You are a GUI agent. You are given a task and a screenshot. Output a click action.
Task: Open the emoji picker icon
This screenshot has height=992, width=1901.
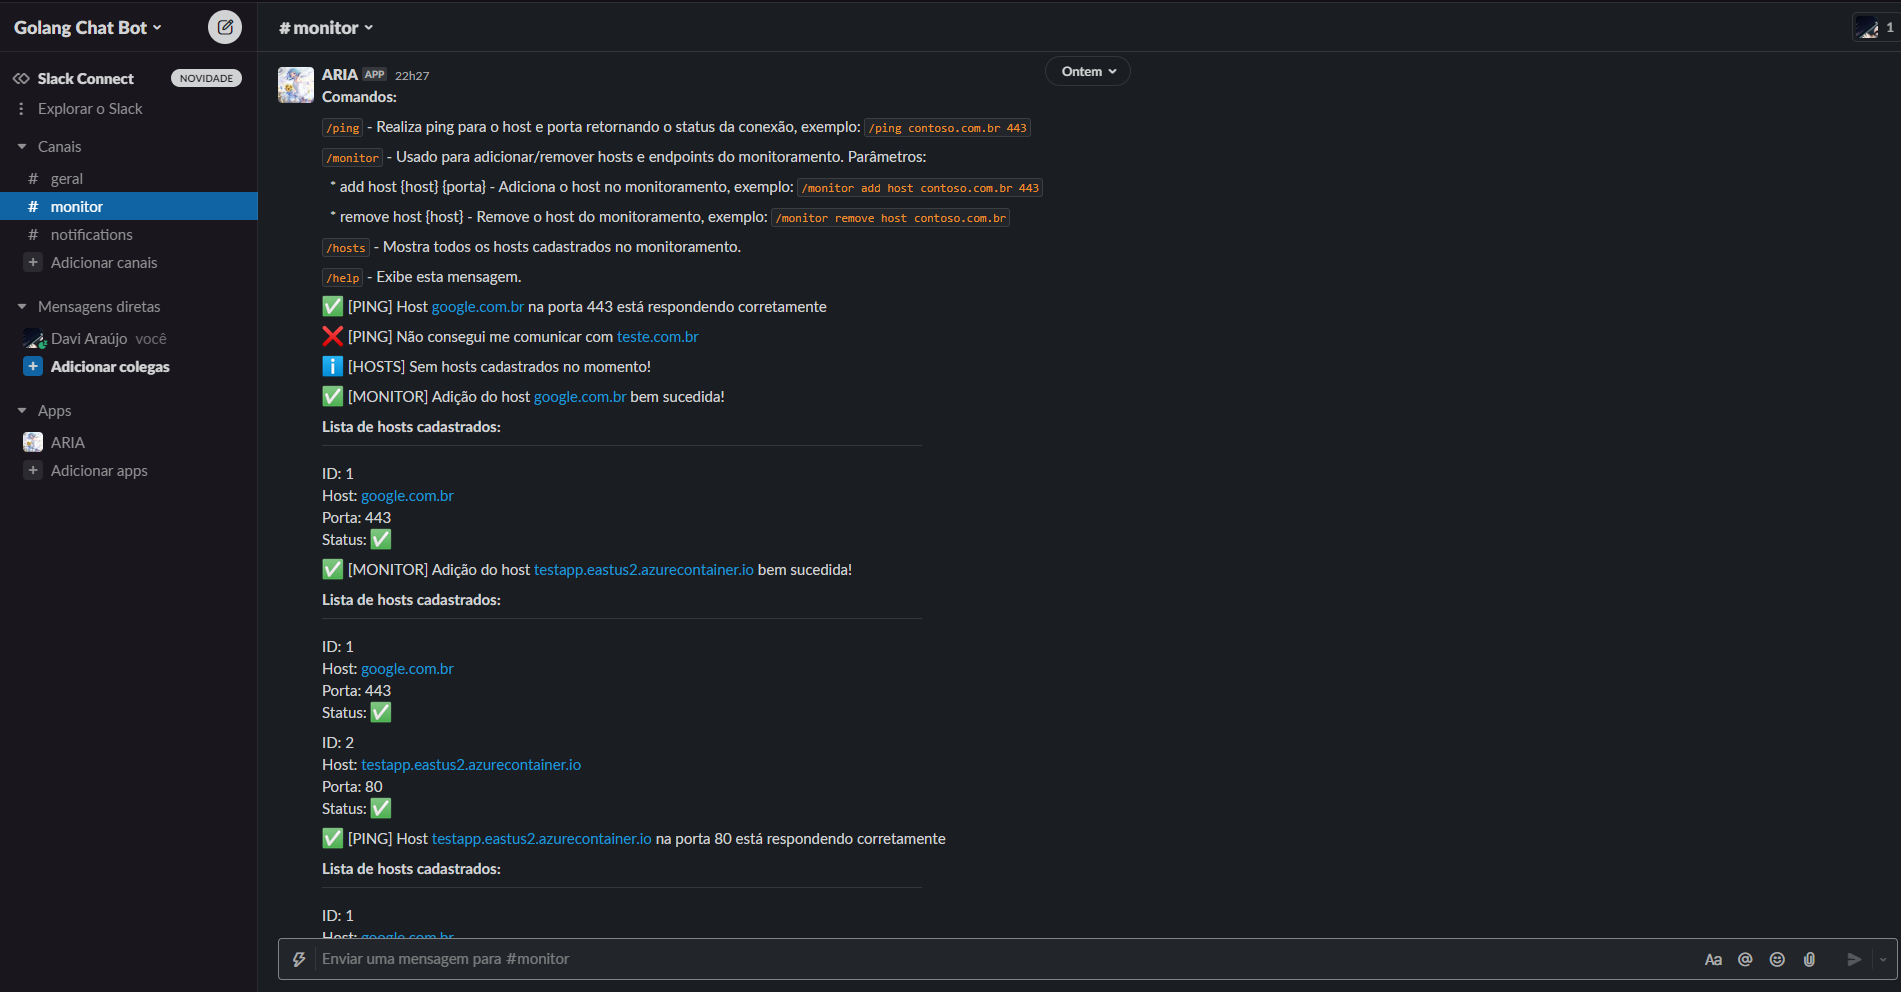1777,958
